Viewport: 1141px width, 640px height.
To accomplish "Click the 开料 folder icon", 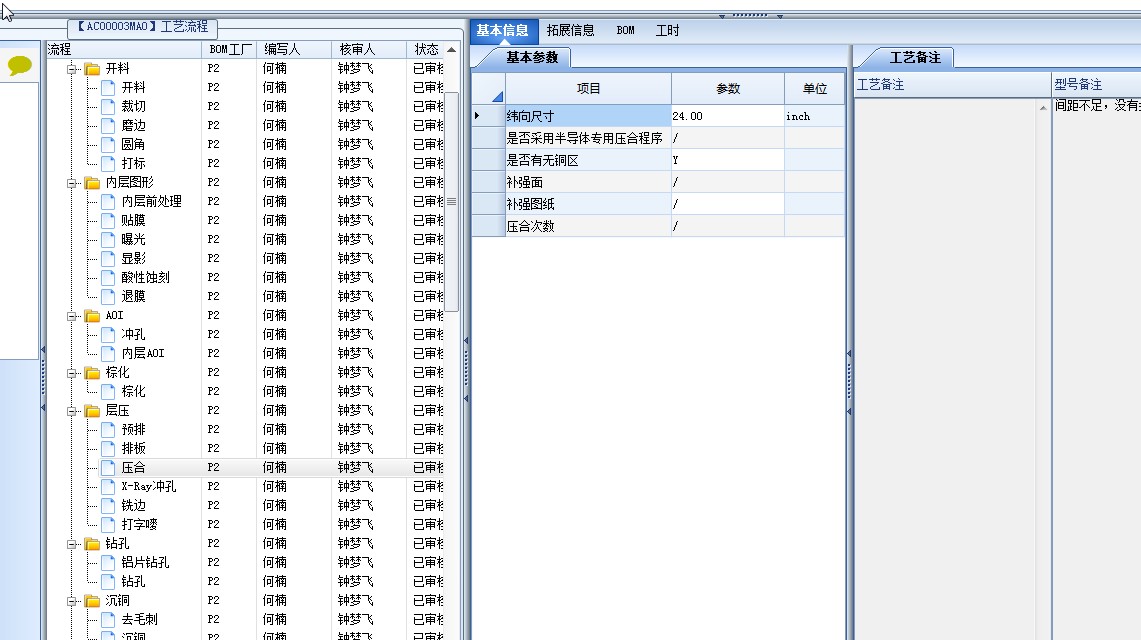I will click(92, 69).
